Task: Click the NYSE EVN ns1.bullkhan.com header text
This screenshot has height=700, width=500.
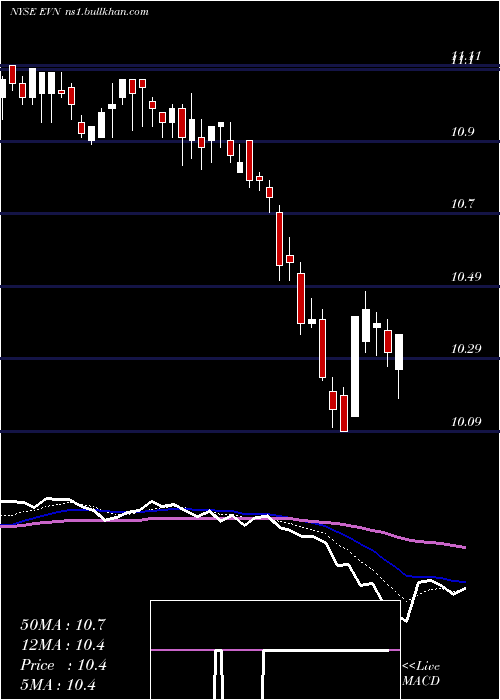Action: (79, 12)
